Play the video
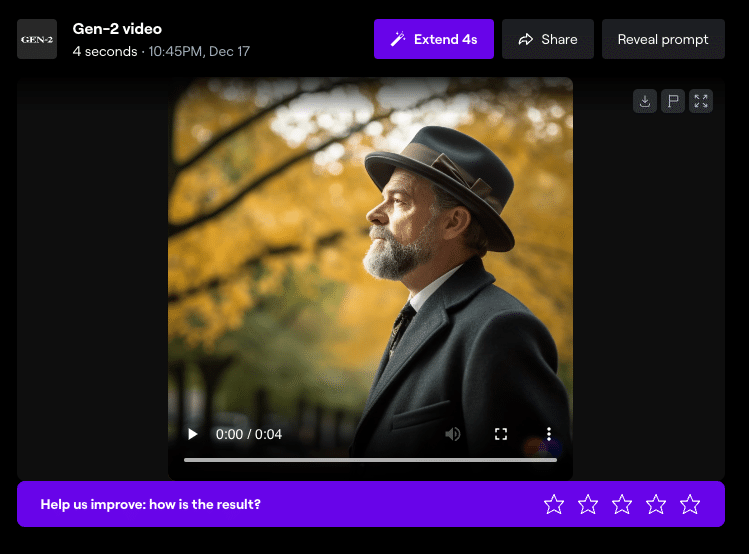Image resolution: width=749 pixels, height=554 pixels. point(193,434)
